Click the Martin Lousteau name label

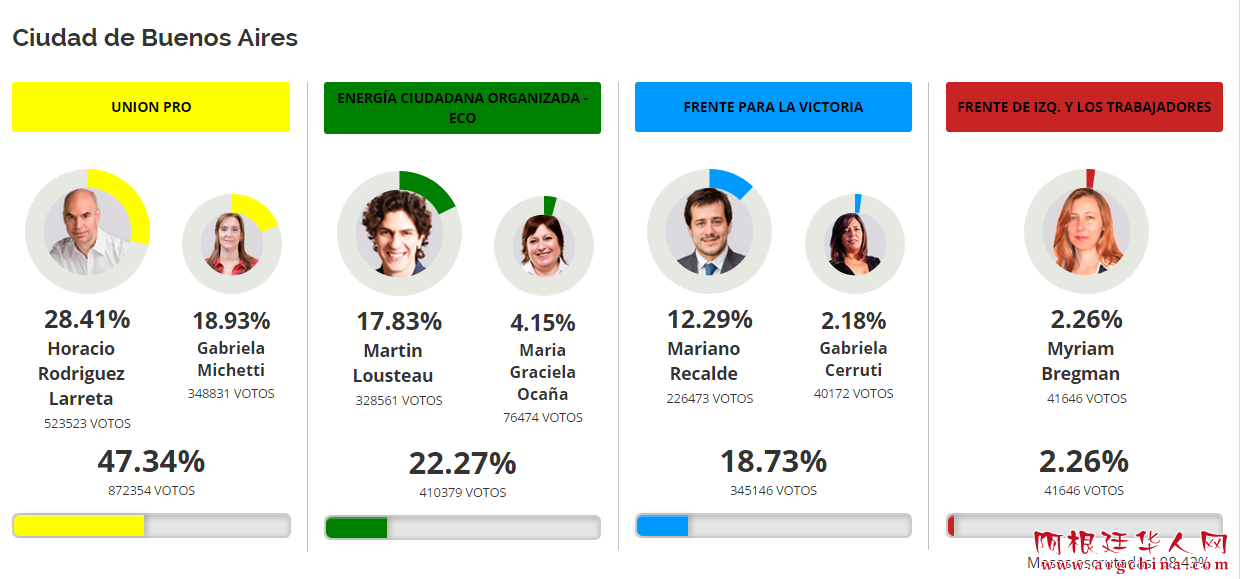[x=393, y=363]
